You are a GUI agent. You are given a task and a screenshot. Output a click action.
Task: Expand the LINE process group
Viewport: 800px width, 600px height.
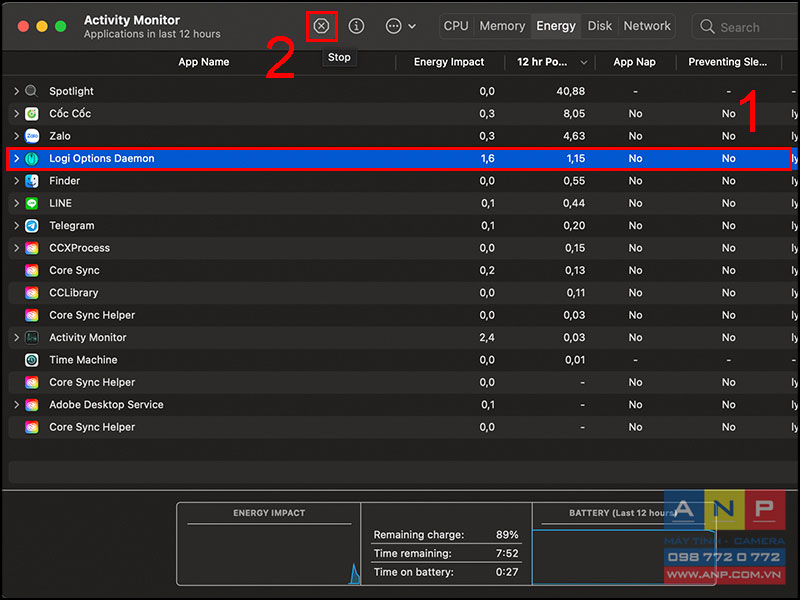[16, 204]
